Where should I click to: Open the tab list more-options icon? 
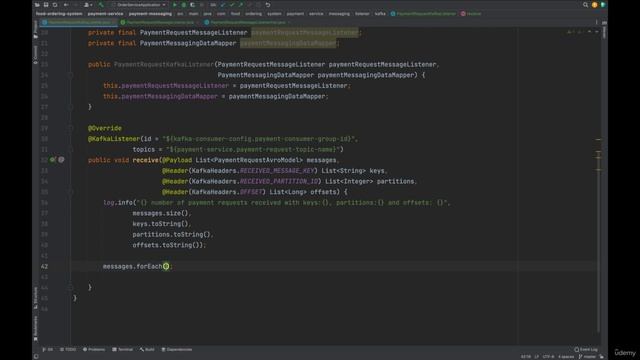[596, 22]
